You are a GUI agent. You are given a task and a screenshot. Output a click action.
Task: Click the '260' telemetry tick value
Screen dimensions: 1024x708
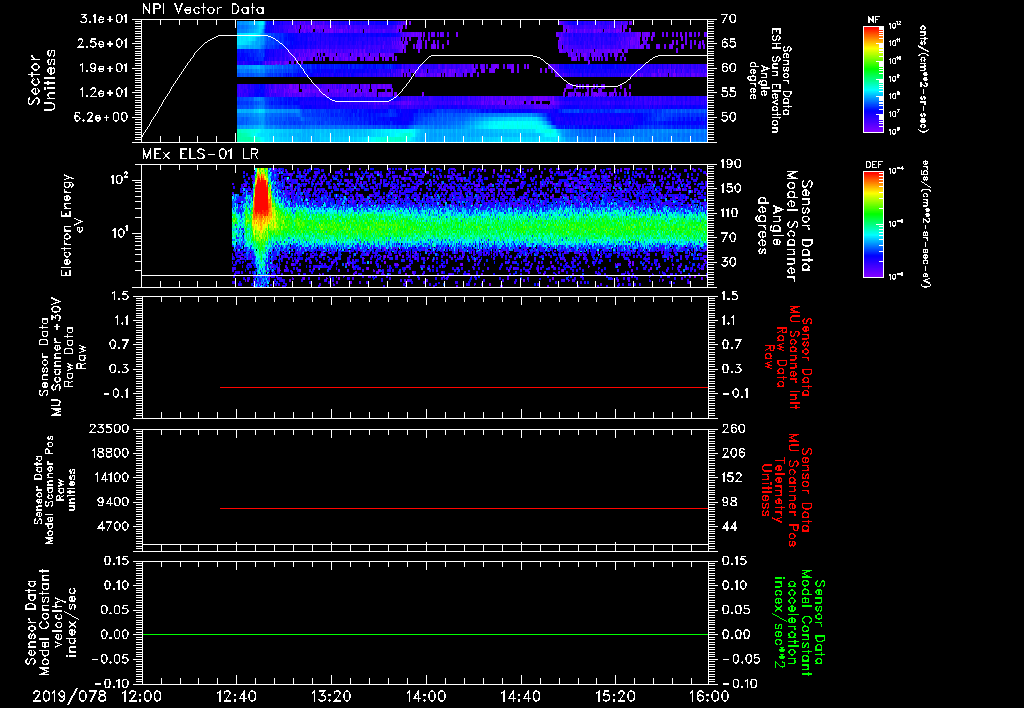point(733,429)
